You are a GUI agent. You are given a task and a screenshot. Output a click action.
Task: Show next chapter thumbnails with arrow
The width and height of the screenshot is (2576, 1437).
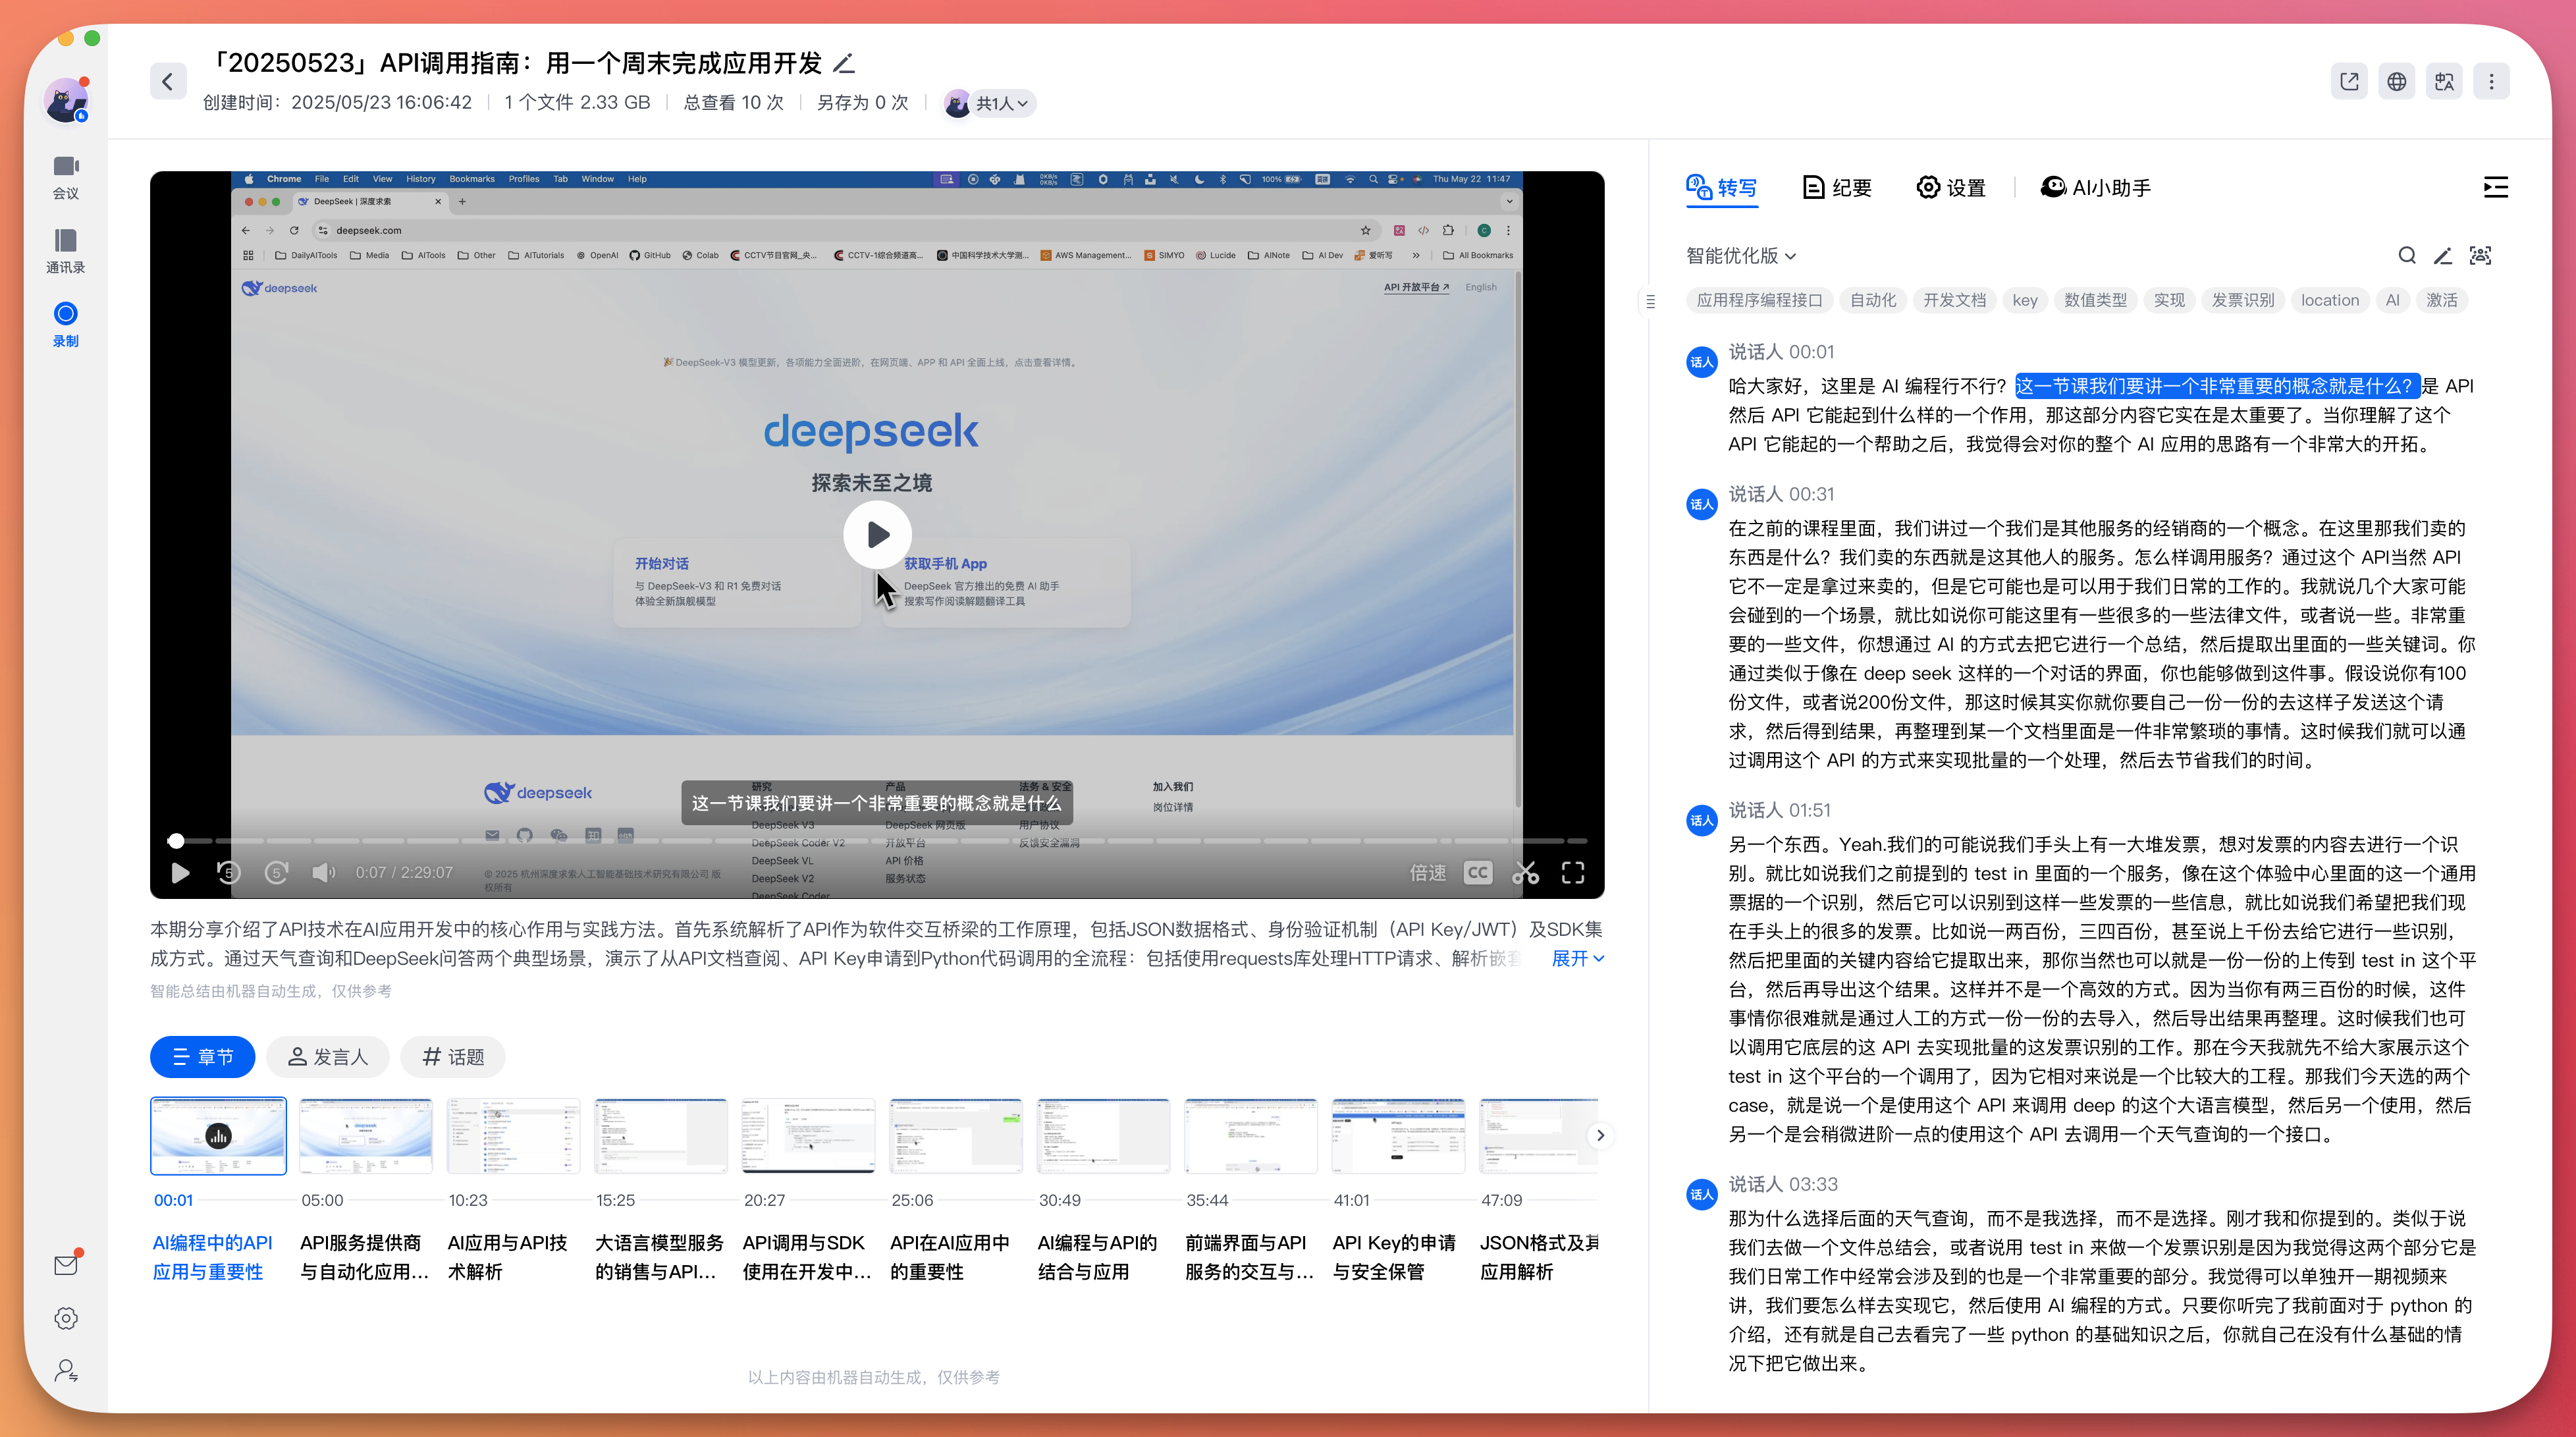[1600, 1135]
